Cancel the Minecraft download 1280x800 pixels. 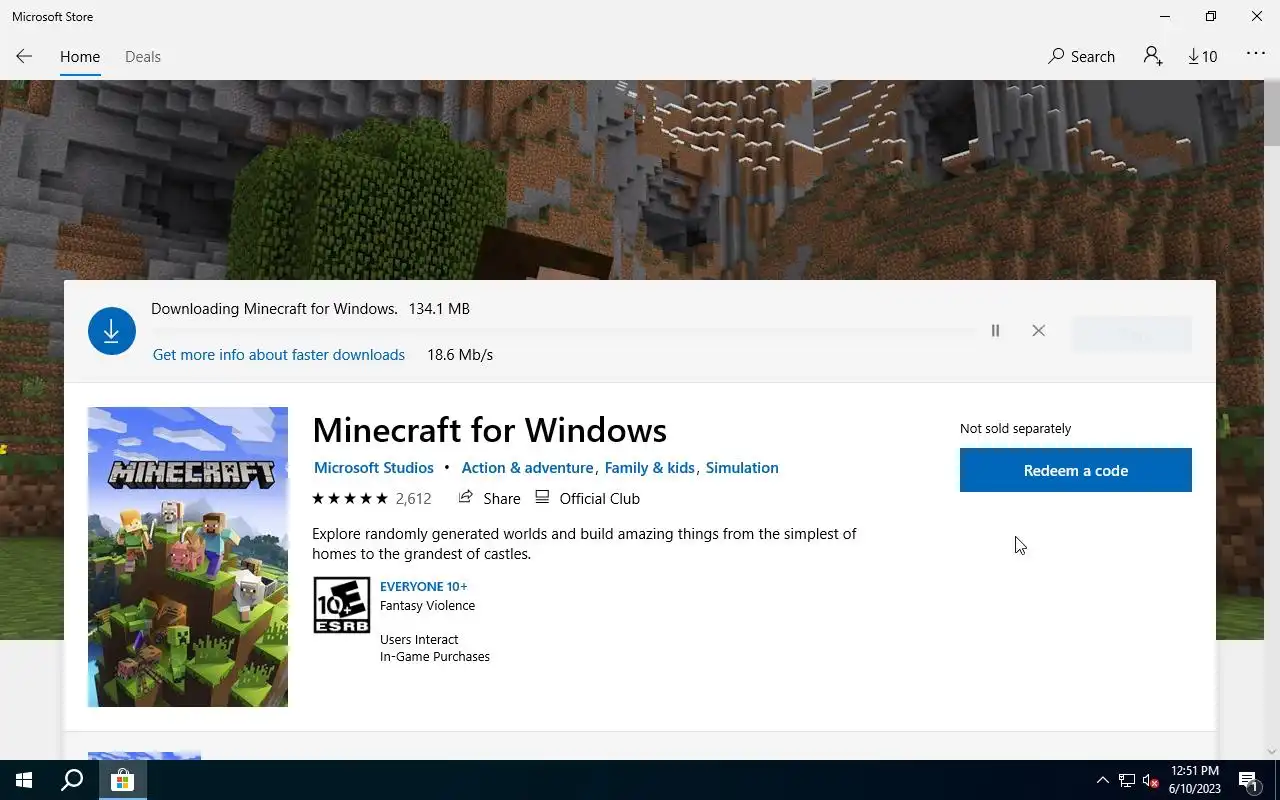(1038, 331)
